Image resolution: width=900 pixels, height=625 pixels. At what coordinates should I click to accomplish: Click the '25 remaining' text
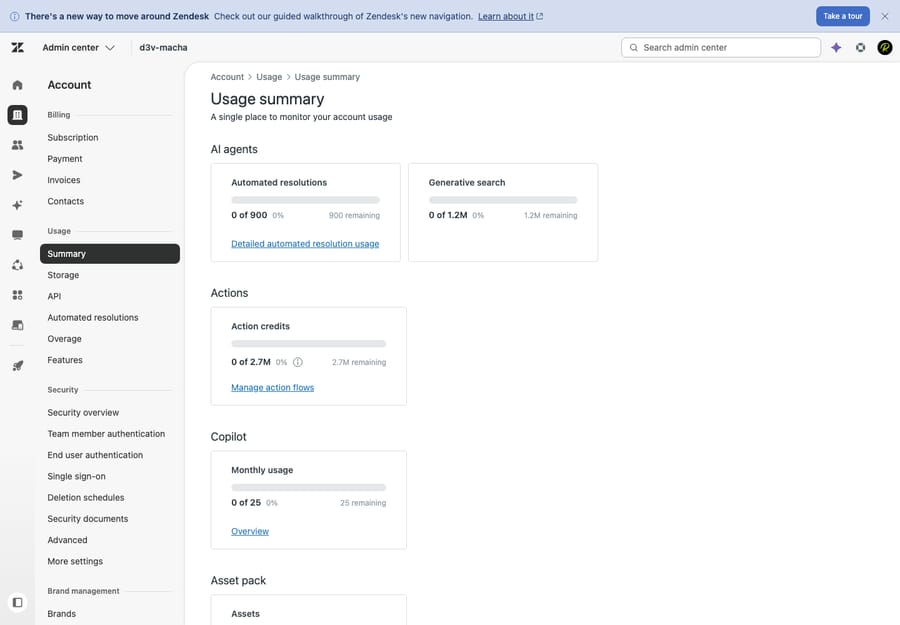click(363, 503)
